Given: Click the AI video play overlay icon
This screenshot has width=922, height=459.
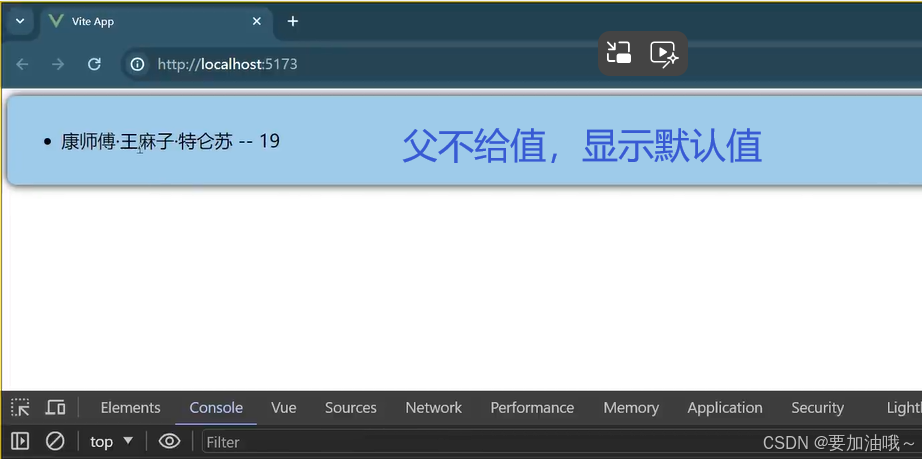Looking at the screenshot, I should tap(664, 53).
